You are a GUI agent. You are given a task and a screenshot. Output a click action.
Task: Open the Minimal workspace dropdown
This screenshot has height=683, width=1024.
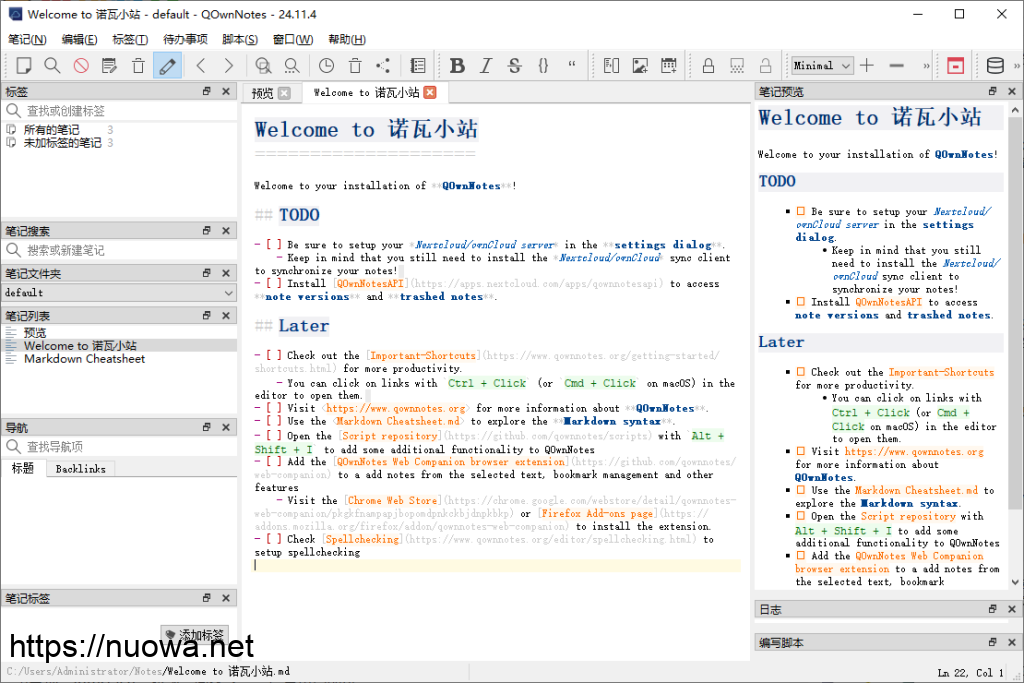click(x=821, y=66)
